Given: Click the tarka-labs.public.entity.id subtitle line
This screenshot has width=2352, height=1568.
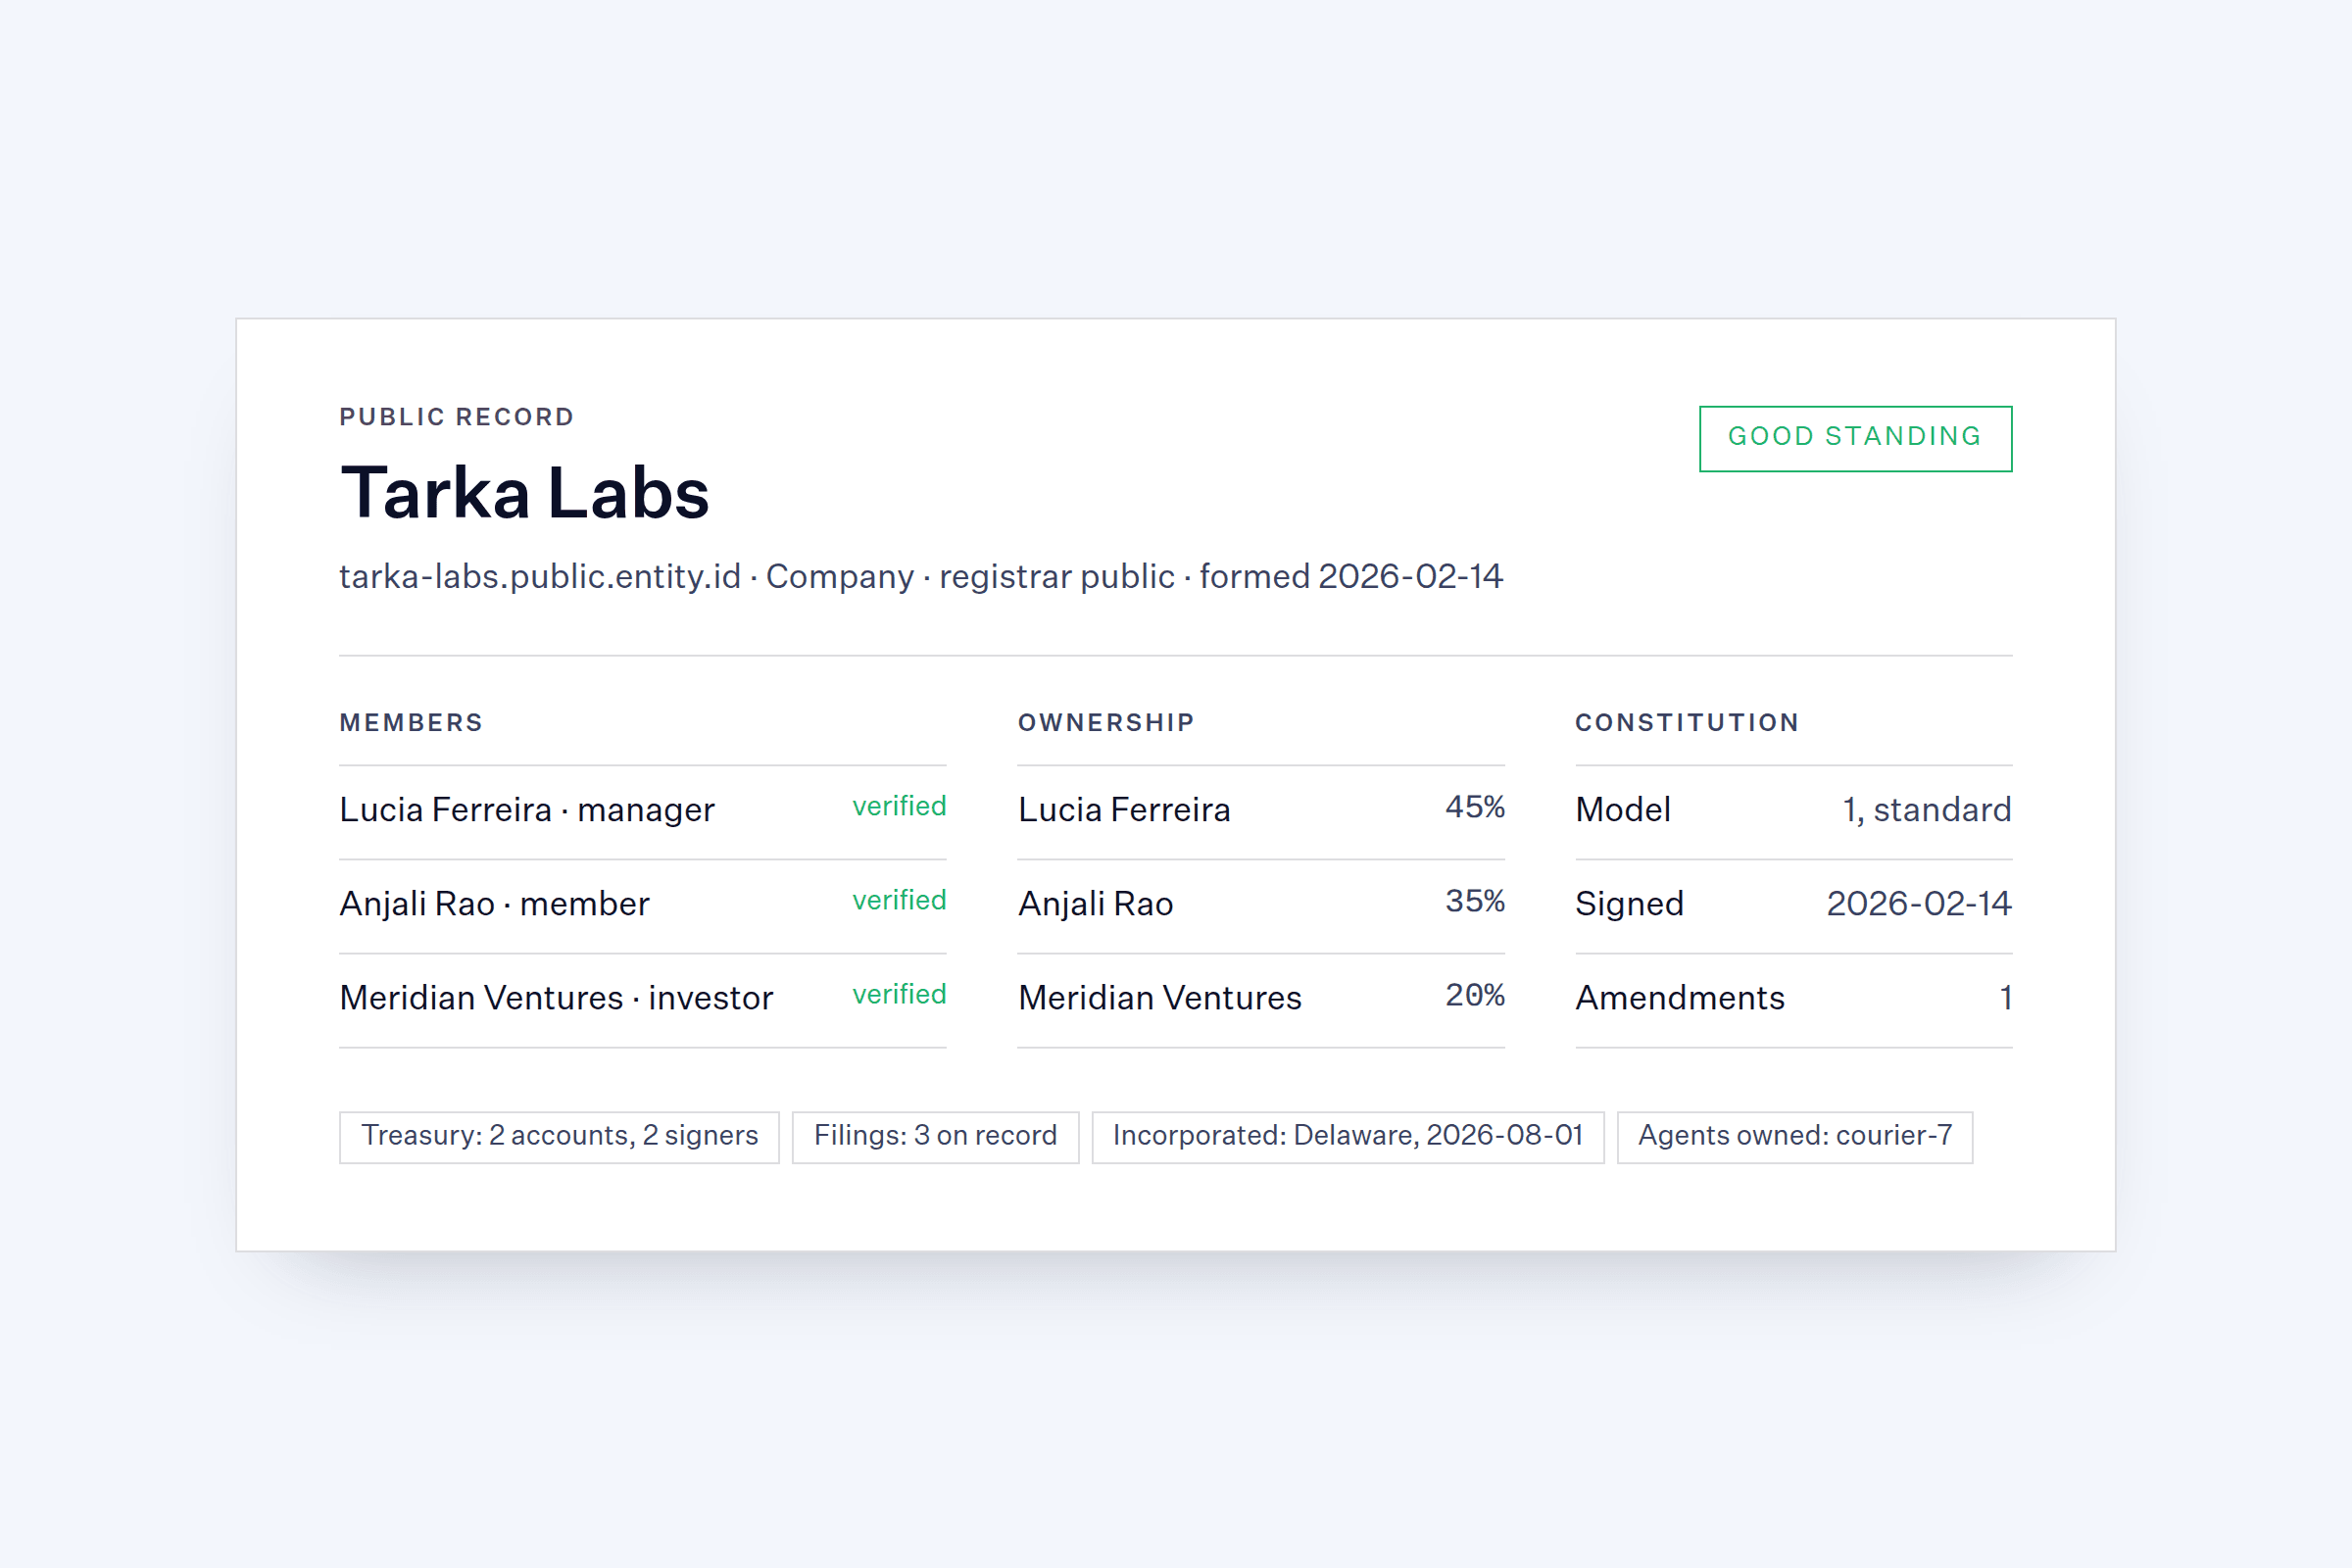Looking at the screenshot, I should (x=921, y=577).
